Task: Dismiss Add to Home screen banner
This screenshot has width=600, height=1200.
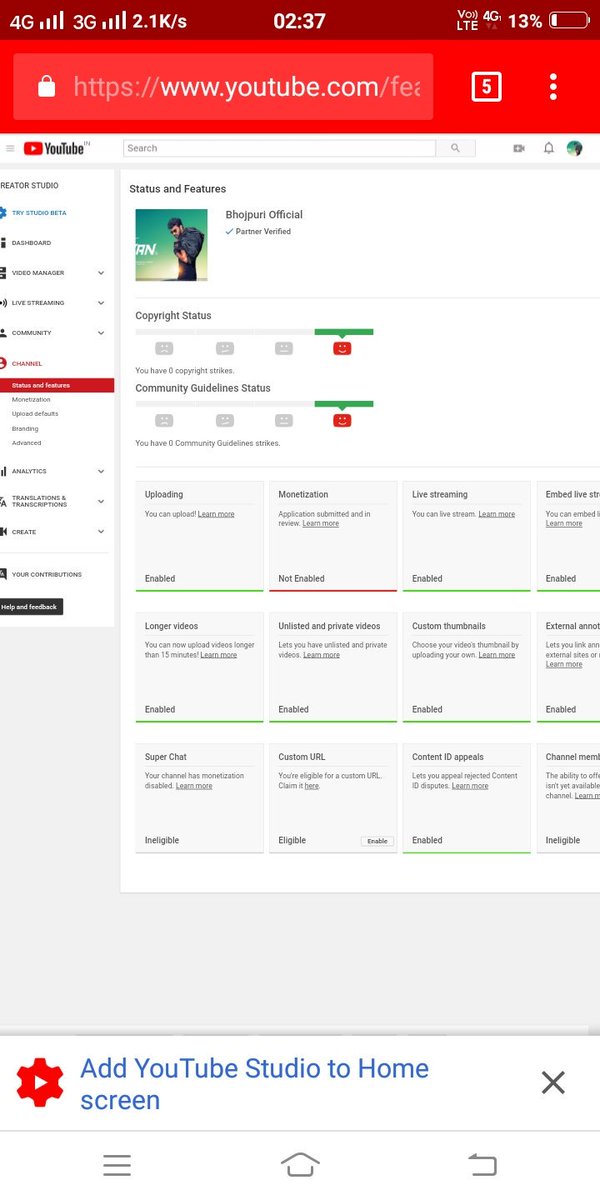Action: [553, 1082]
